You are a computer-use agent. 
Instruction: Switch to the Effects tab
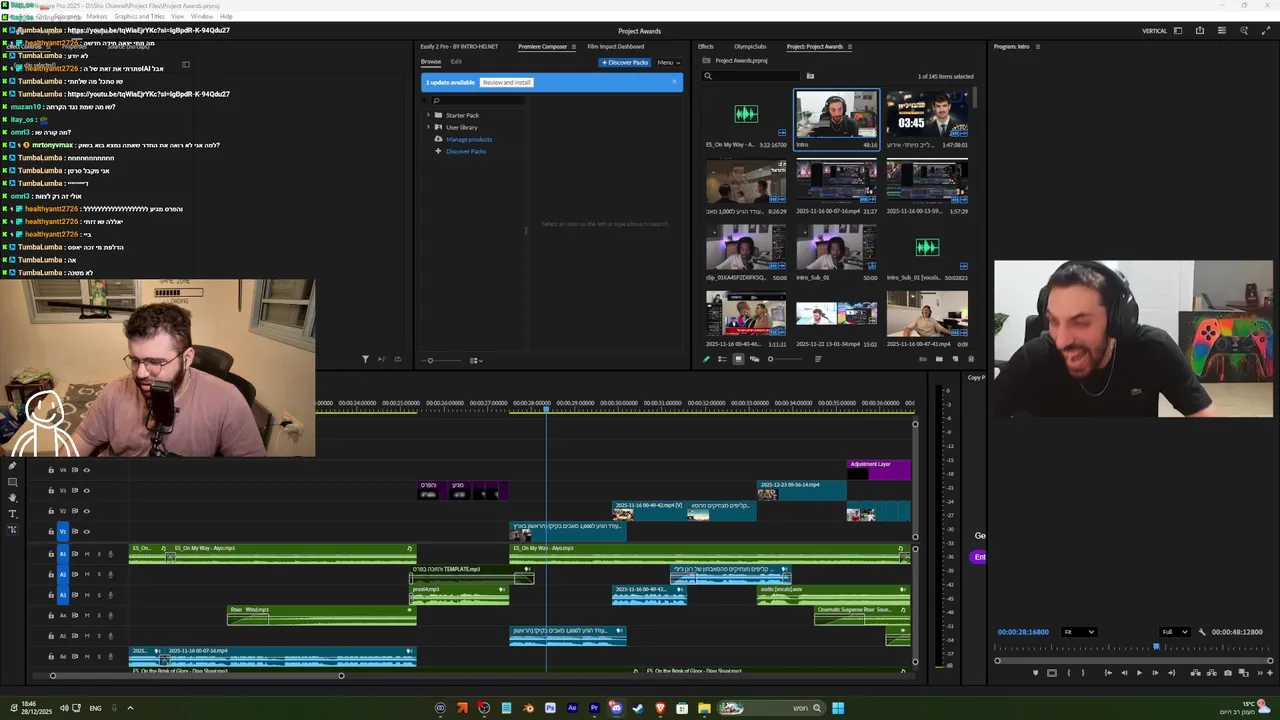pyautogui.click(x=706, y=46)
